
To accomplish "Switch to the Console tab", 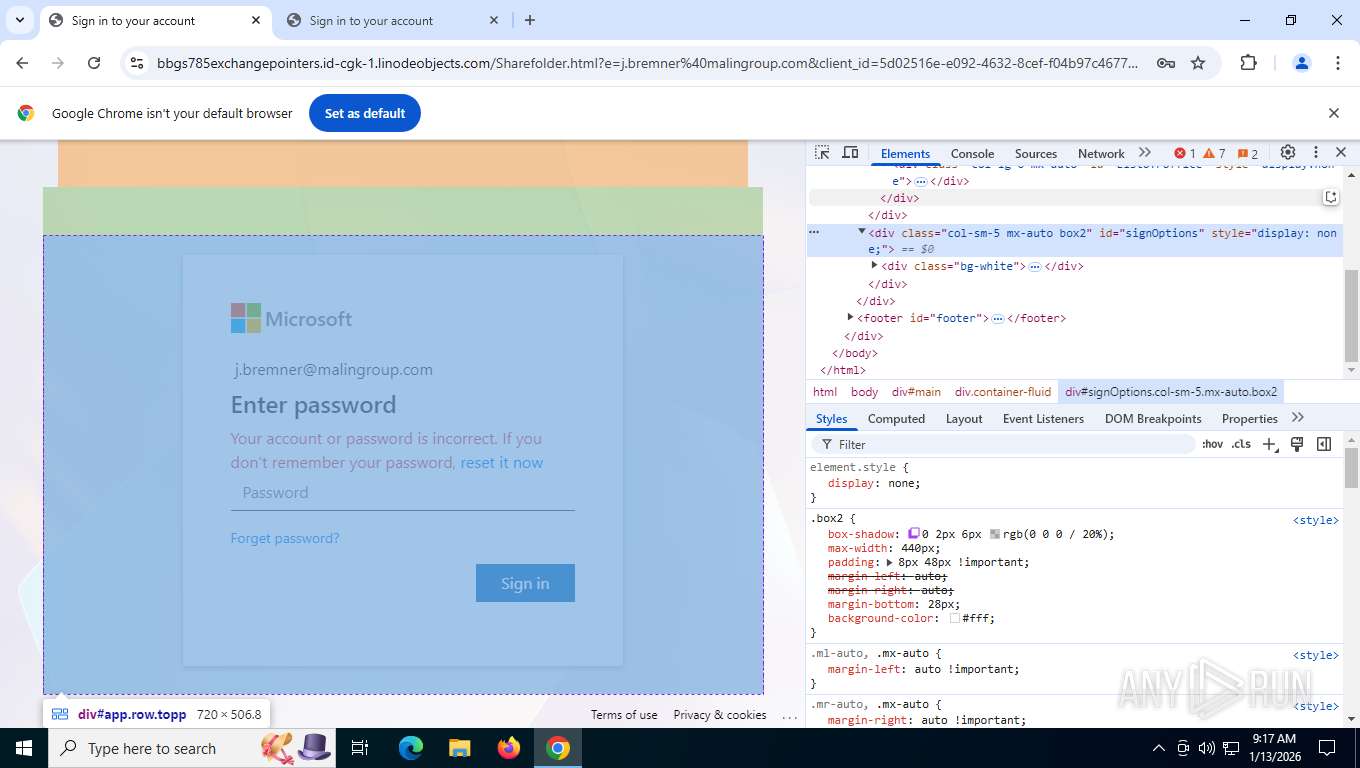I will [x=972, y=153].
